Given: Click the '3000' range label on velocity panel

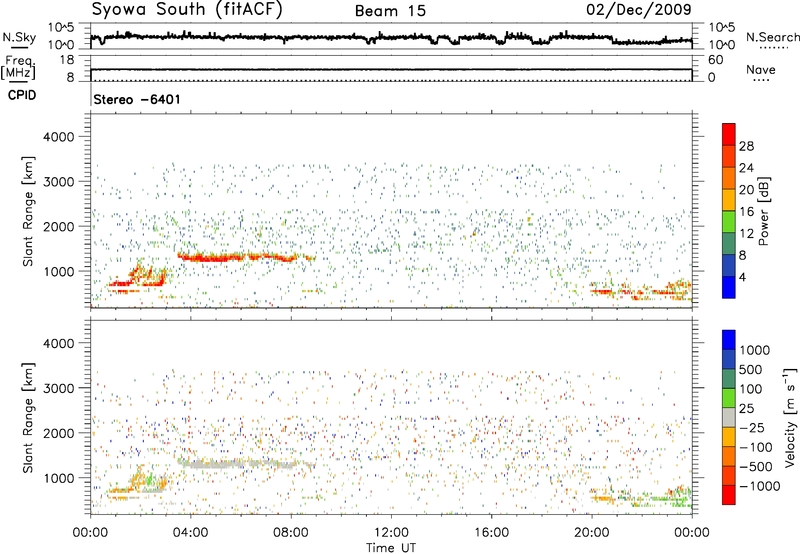Looking at the screenshot, I should 58,388.
